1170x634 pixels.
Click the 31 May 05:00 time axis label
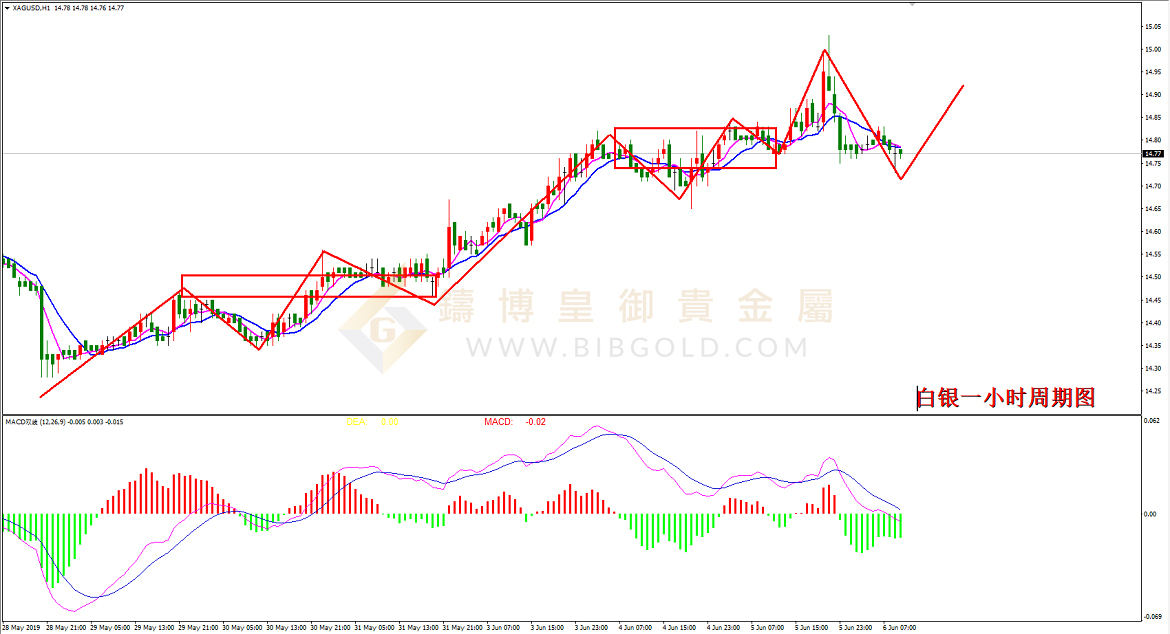pos(375,628)
